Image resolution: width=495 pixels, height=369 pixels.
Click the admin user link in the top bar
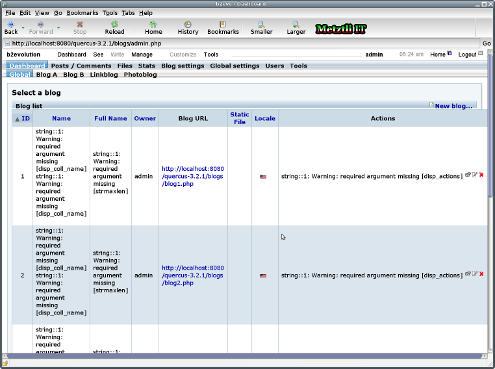click(x=374, y=54)
